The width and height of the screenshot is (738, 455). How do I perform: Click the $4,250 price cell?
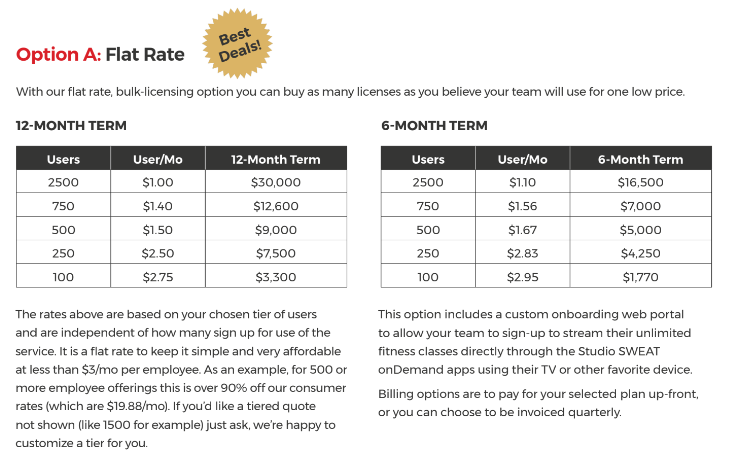point(640,253)
